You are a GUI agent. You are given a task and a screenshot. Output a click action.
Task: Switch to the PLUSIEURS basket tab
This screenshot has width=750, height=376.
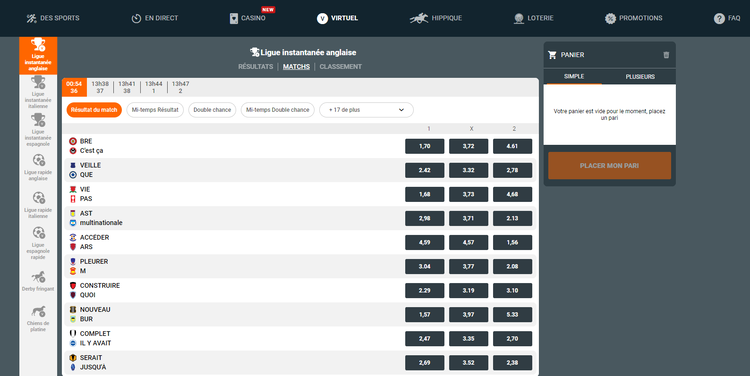pyautogui.click(x=640, y=77)
